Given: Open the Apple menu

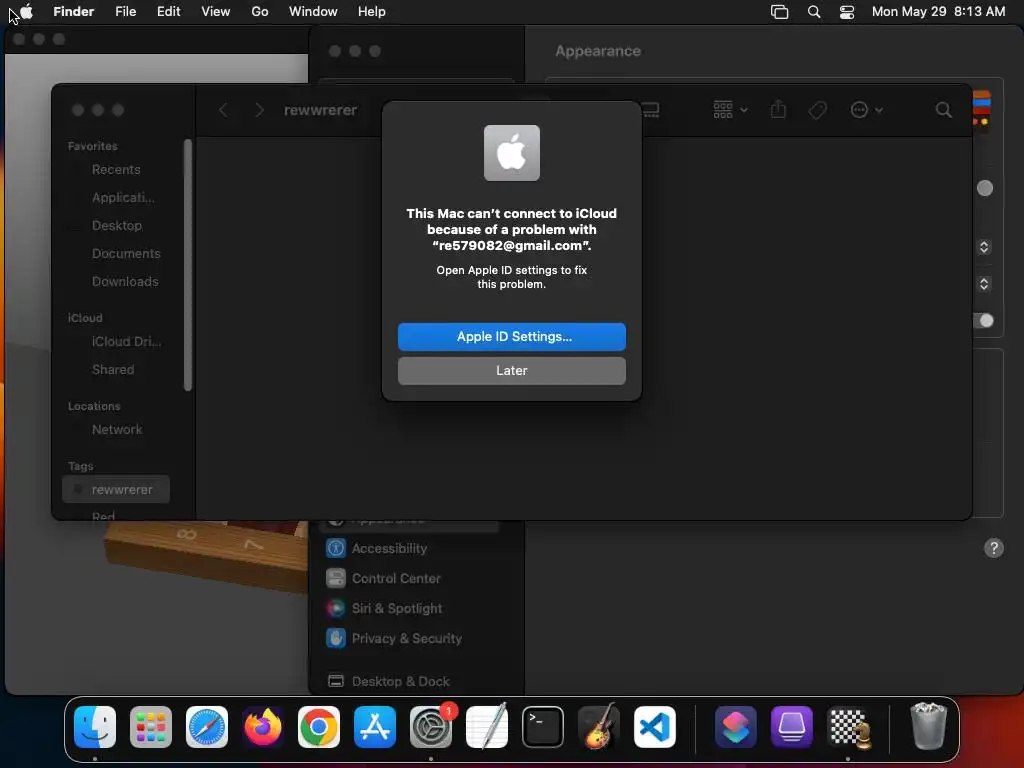Looking at the screenshot, I should pos(26,11).
